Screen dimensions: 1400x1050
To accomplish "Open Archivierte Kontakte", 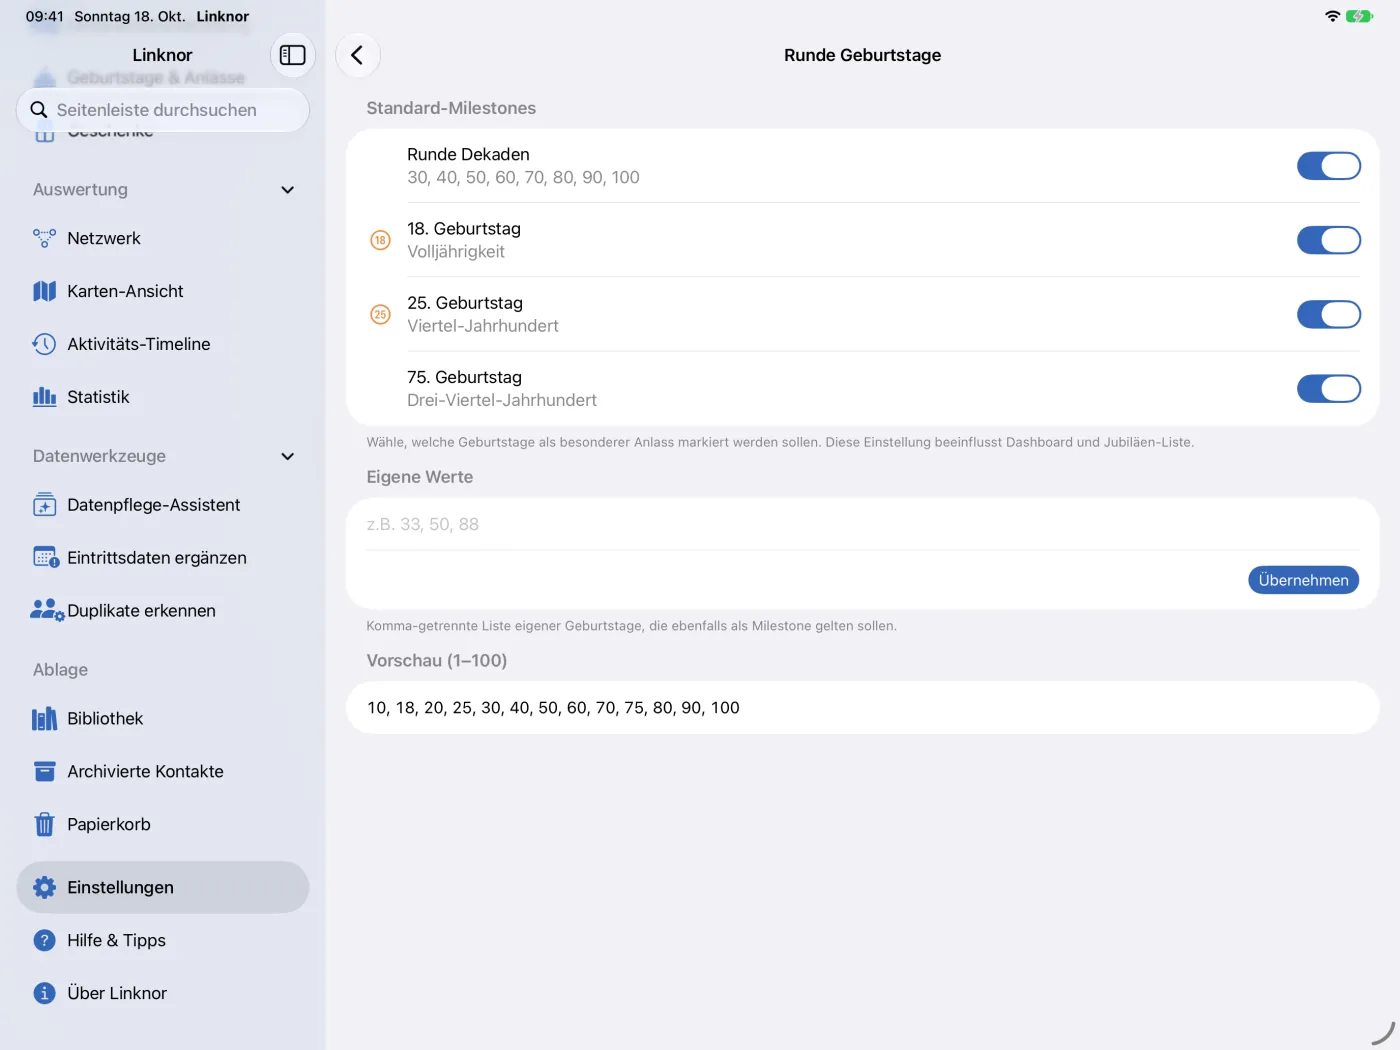I will (x=163, y=772).
